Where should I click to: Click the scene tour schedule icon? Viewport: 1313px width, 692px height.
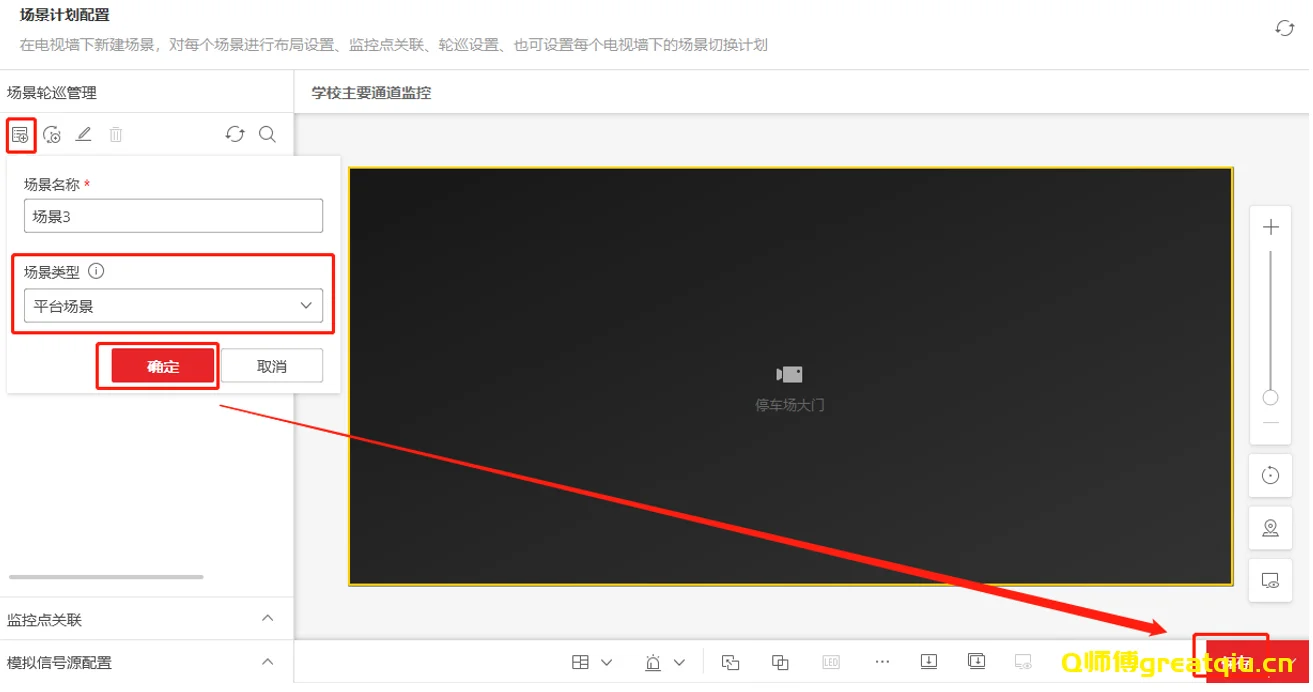(53, 135)
